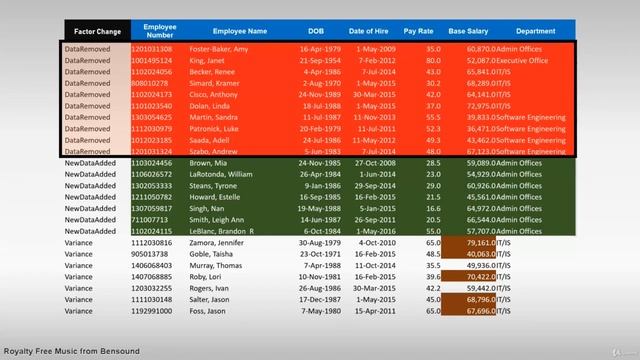Screen dimensions: 640x360
Task: Select employee name Singh, Nan
Action: 207,209
